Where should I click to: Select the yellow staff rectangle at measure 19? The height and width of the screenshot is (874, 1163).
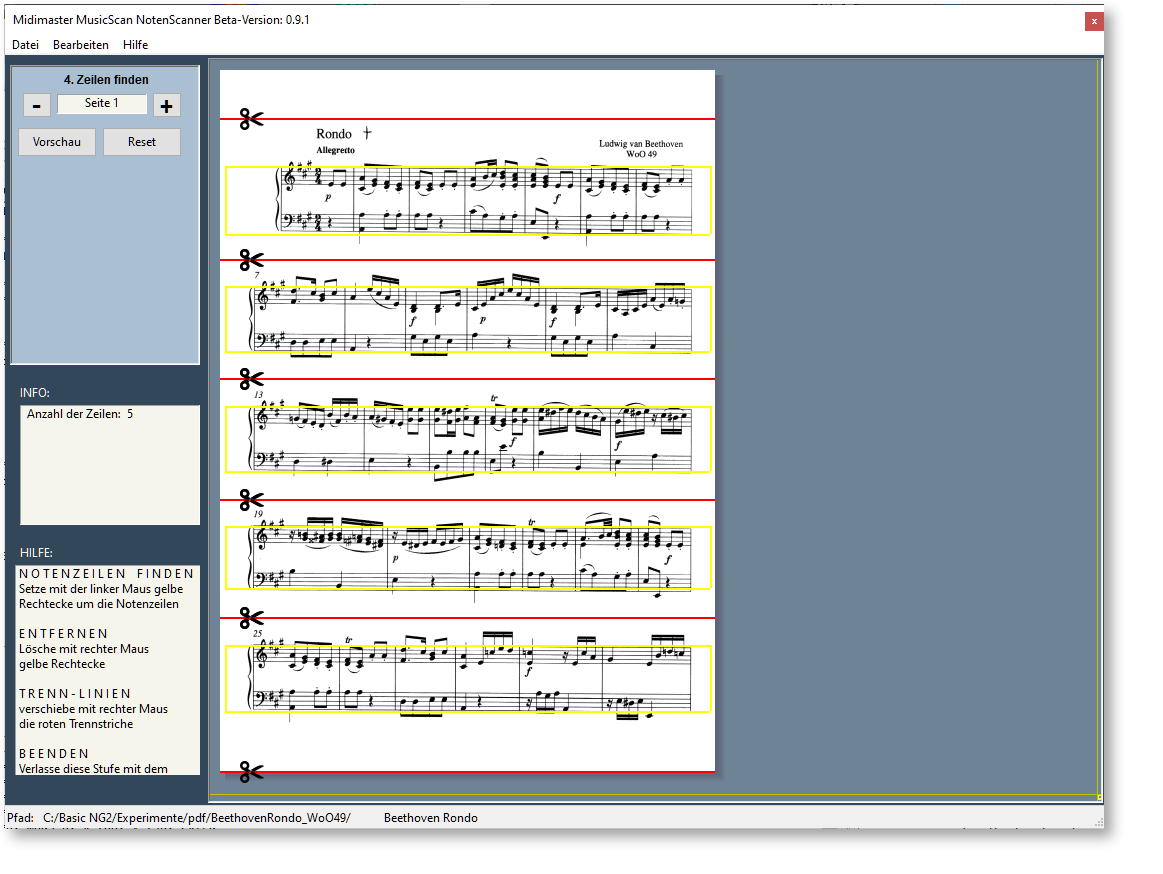468,558
